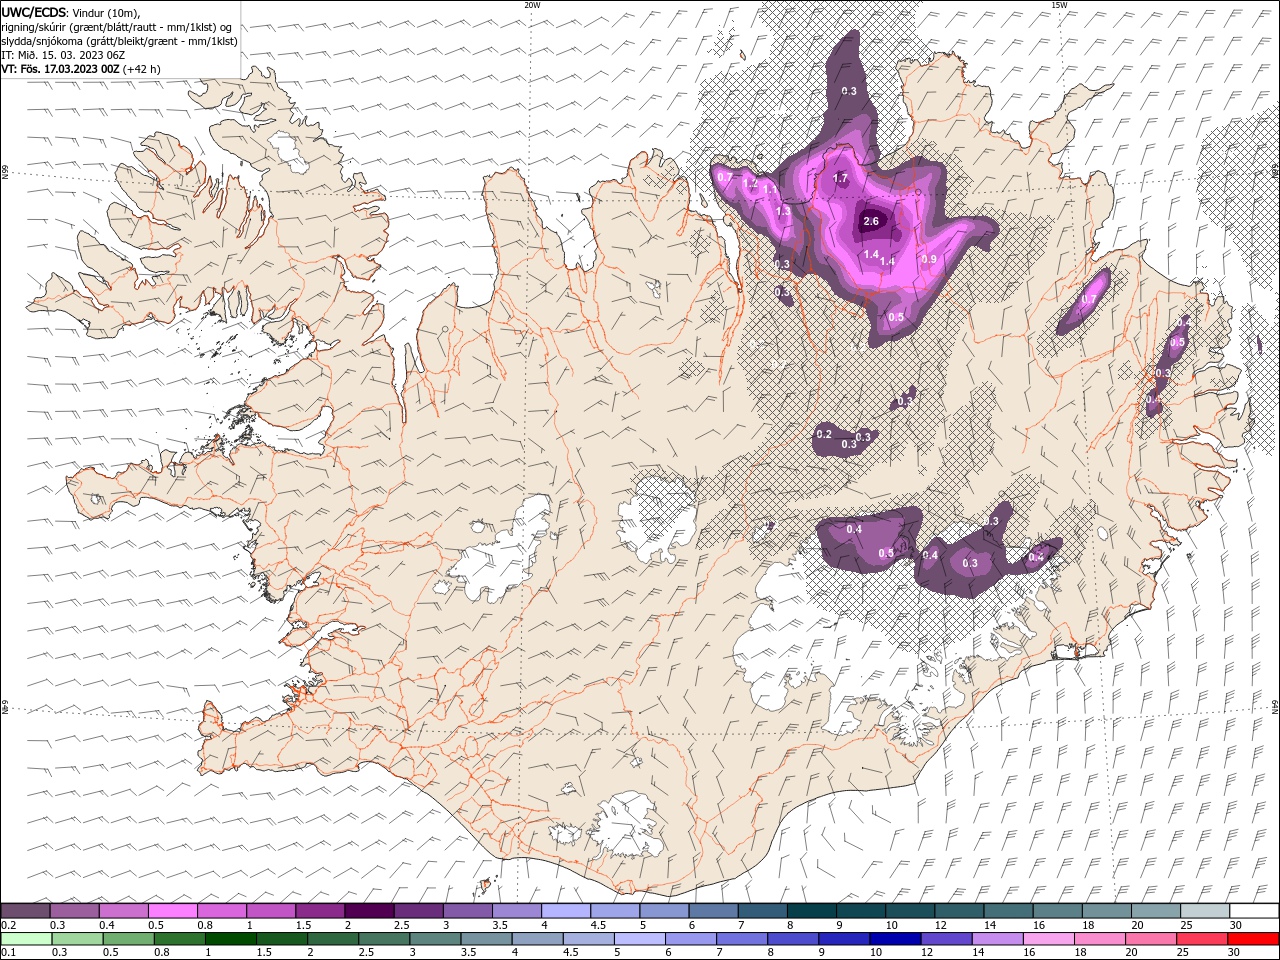Screen dimensions: 1280x960
Task: Click the teal 12–14 swatch in upper legend
Action: (959, 910)
